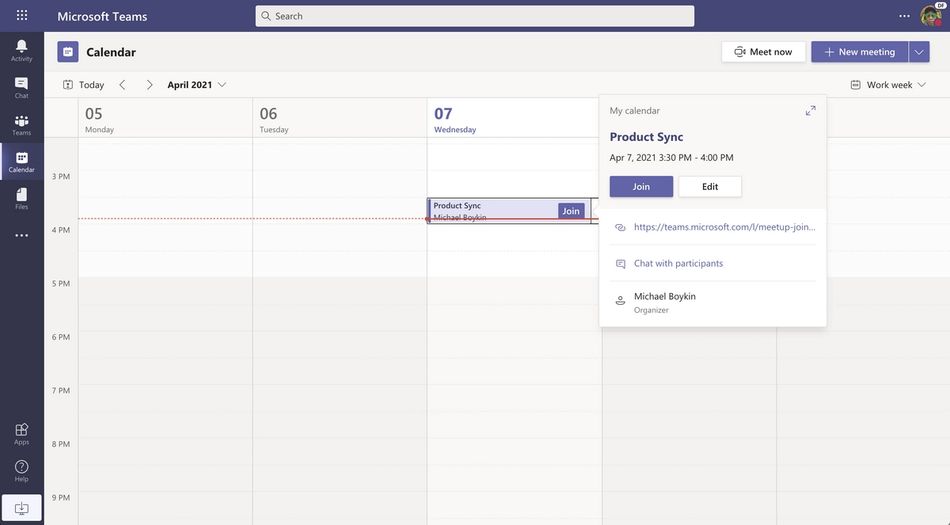Select the 06 Tuesday column header
The width and height of the screenshot is (950, 525).
coord(339,119)
